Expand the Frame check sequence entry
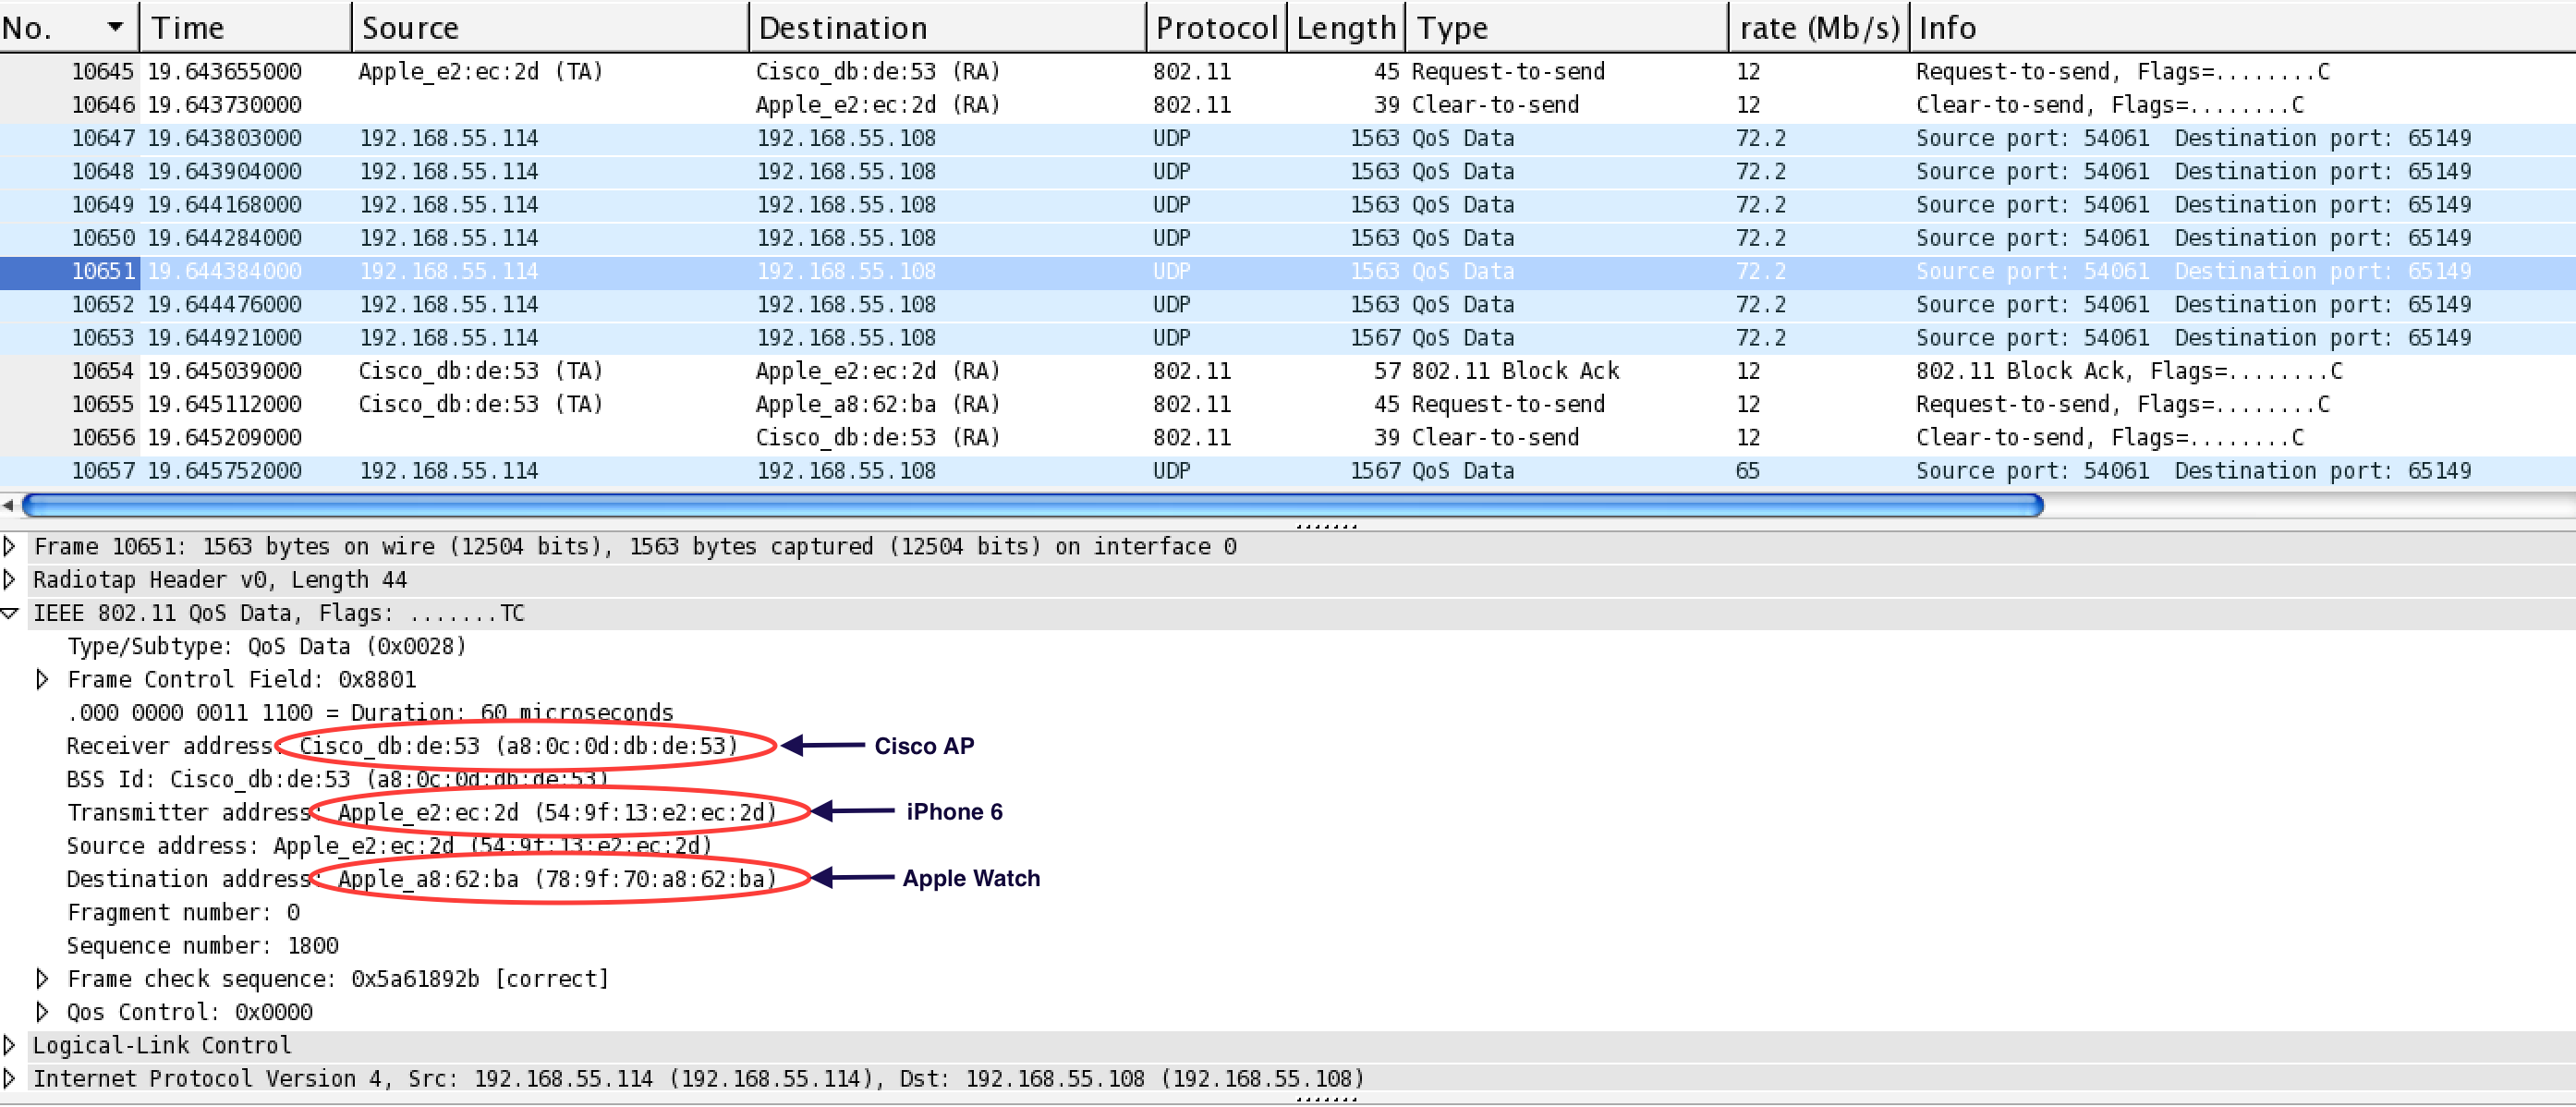Screen dimensions: 2576x1107 [x=42, y=978]
